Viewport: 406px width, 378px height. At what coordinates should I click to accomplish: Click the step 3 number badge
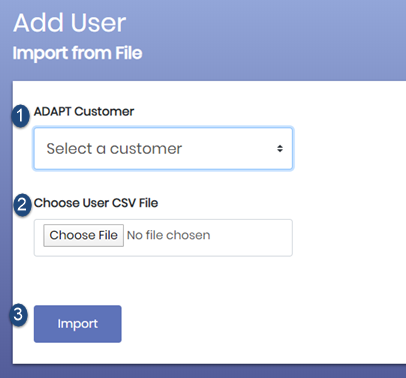click(x=18, y=315)
